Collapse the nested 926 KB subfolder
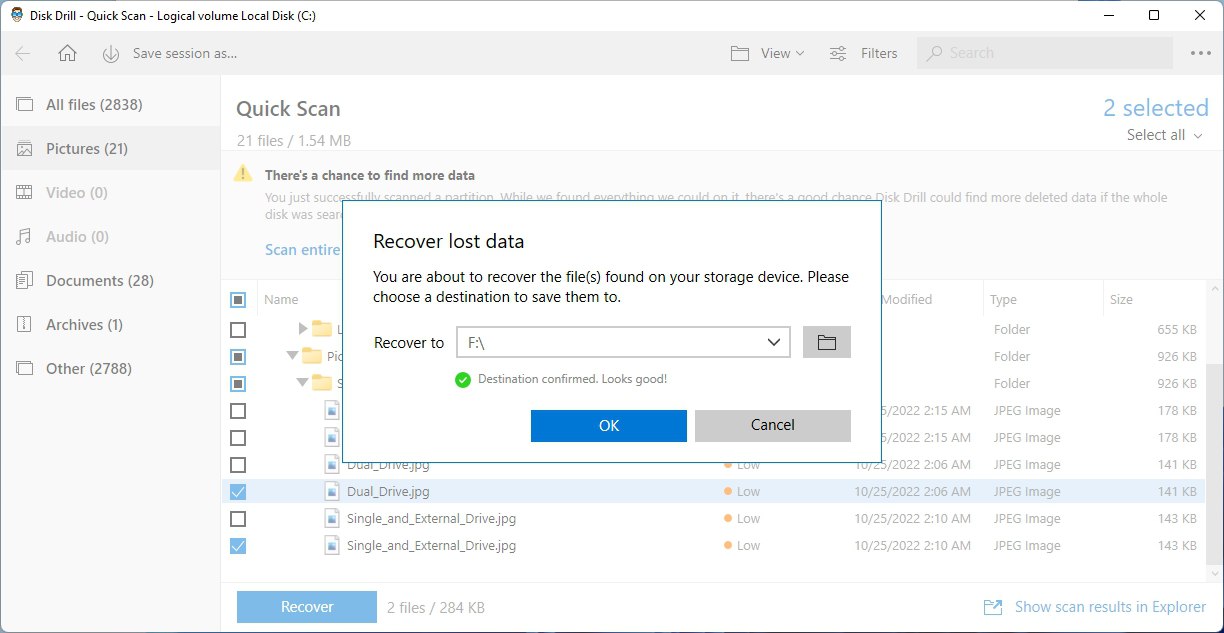 (x=303, y=383)
